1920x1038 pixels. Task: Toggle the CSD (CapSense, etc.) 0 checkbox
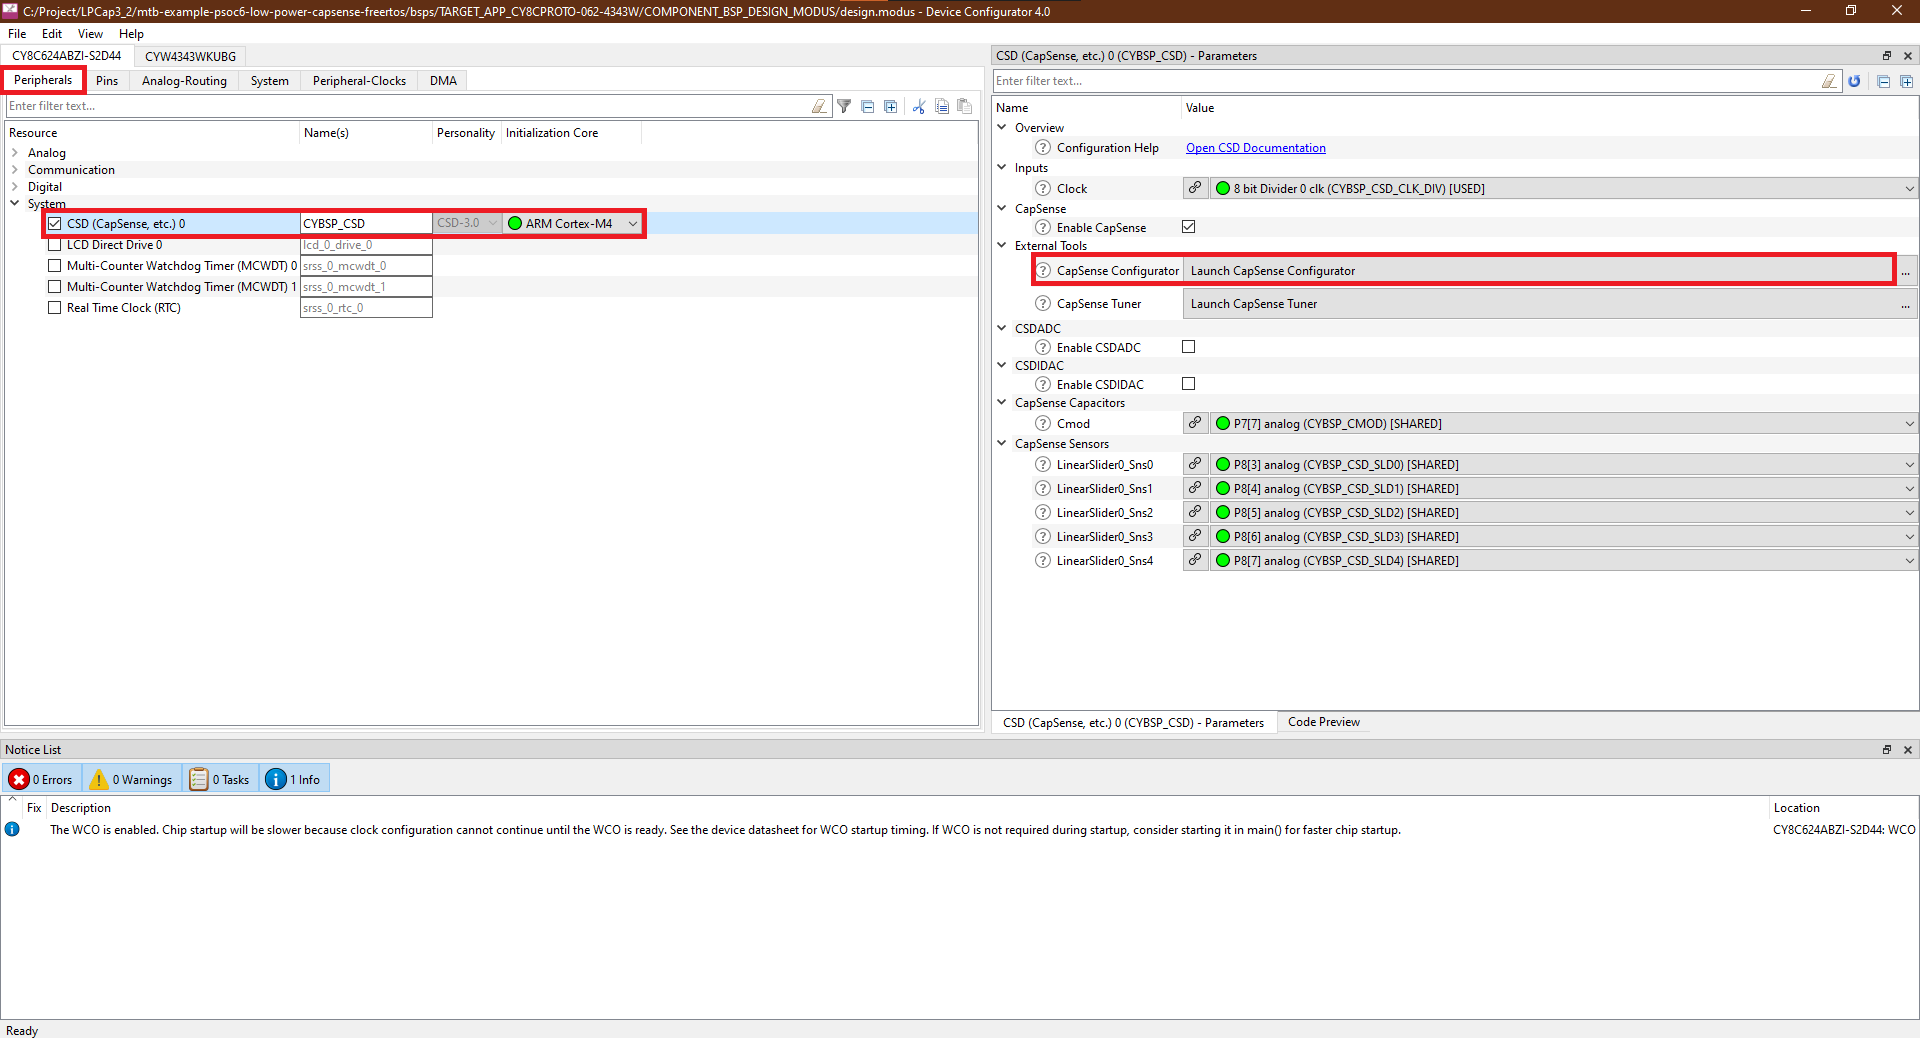[x=55, y=224]
